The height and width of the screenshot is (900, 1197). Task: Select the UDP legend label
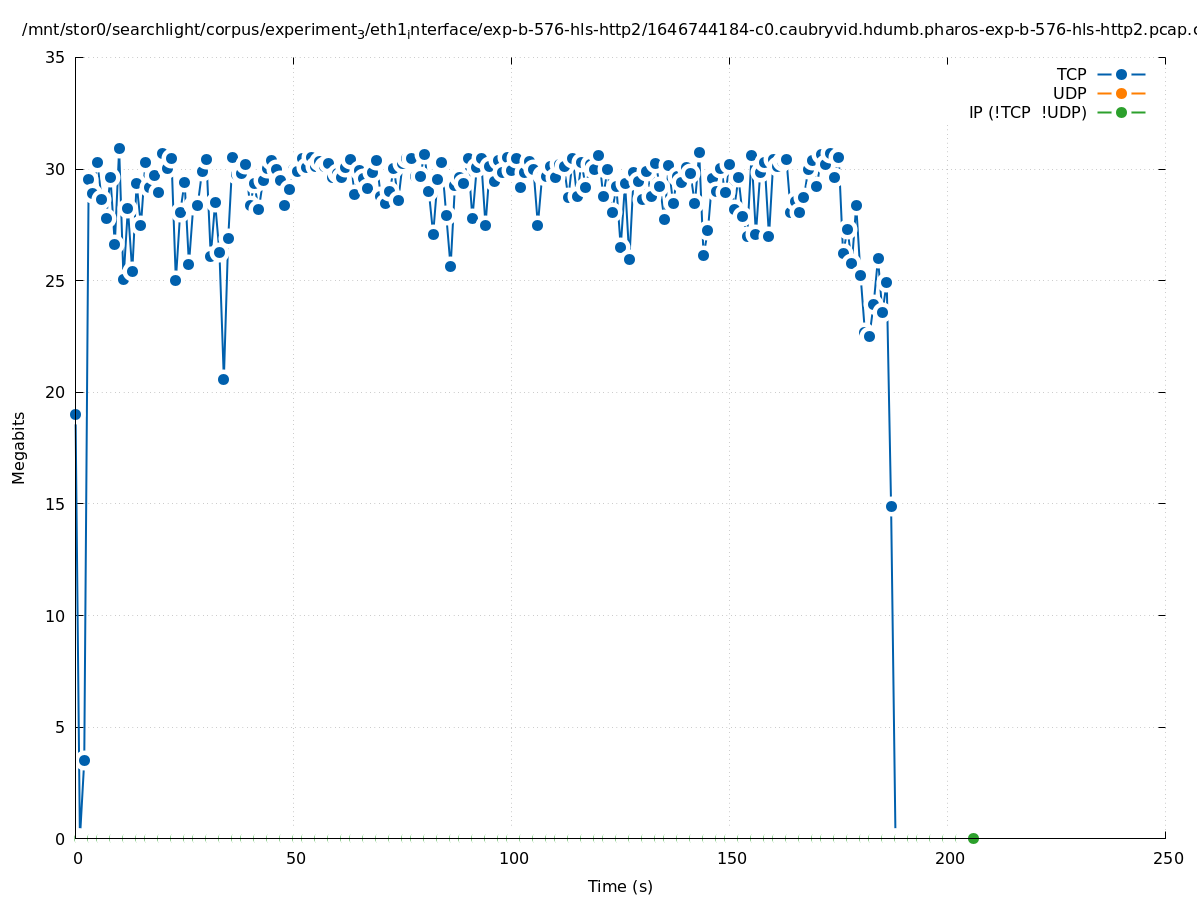pyautogui.click(x=1069, y=94)
